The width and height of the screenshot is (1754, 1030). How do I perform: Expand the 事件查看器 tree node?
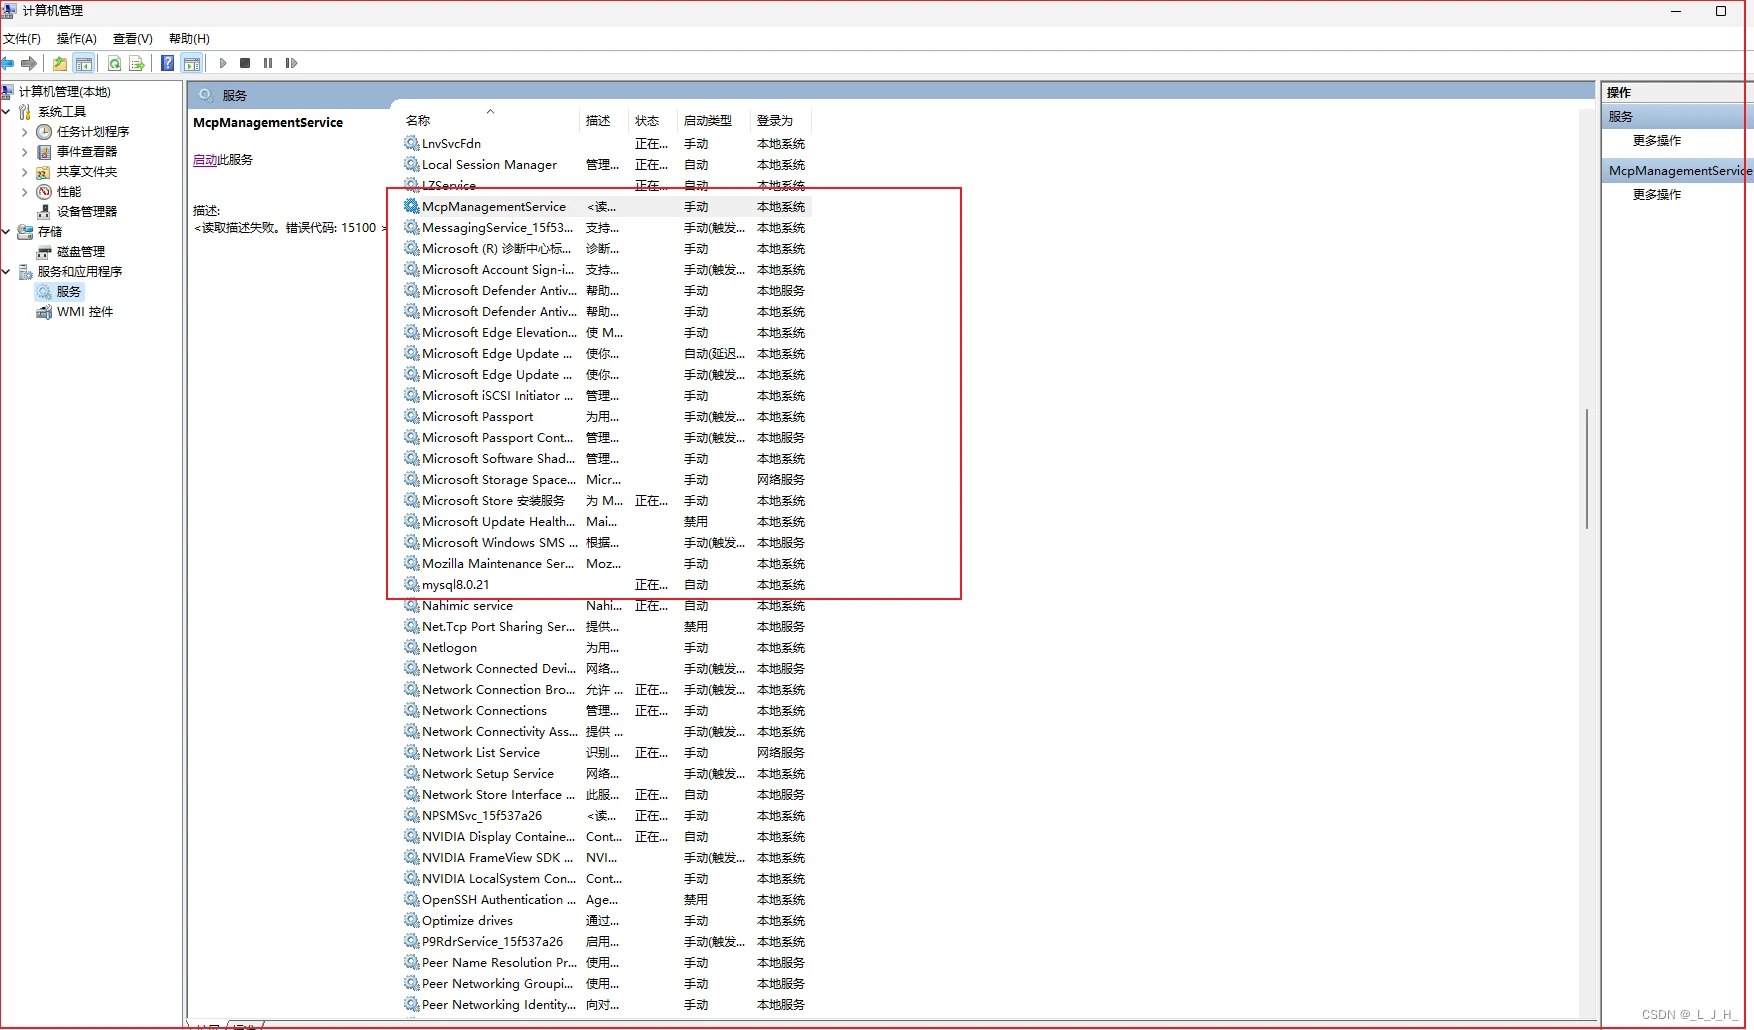click(24, 152)
